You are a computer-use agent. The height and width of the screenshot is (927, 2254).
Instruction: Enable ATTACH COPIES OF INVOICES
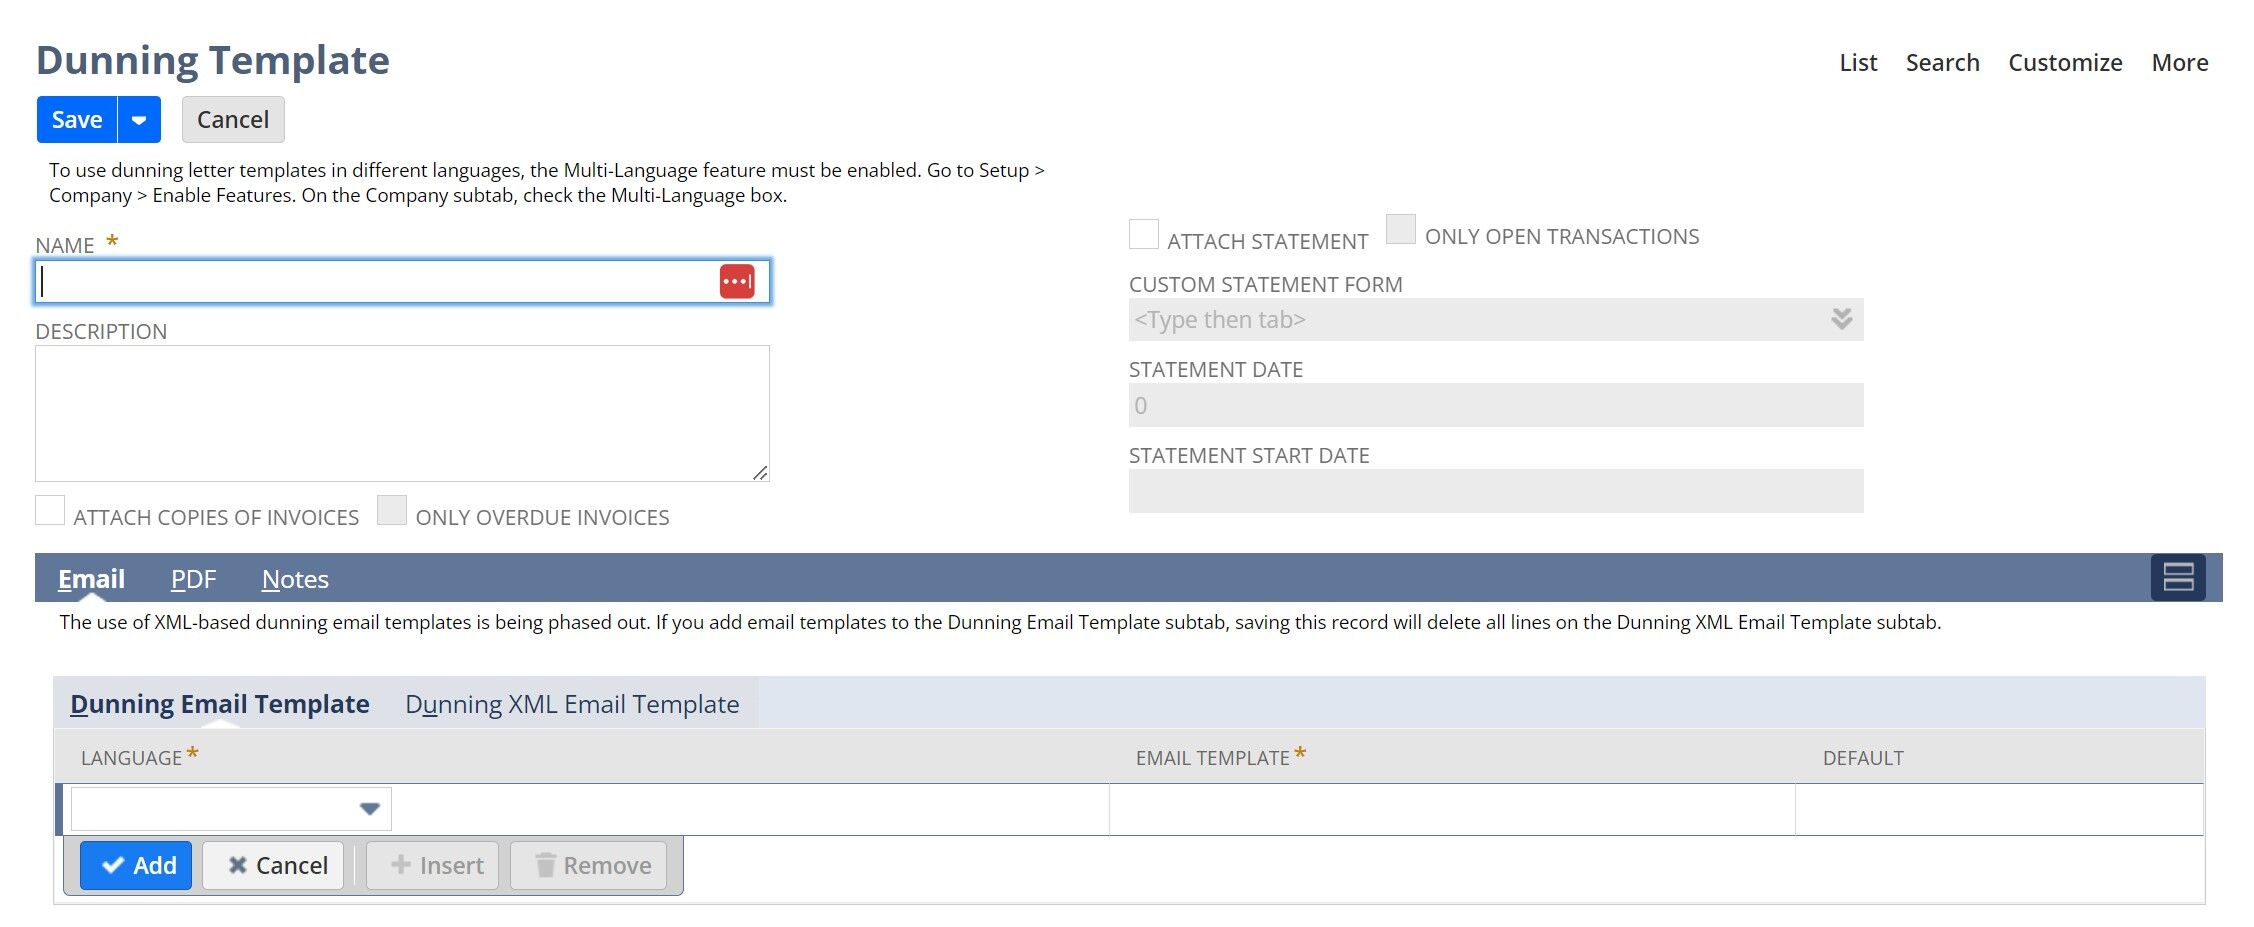pos(50,511)
